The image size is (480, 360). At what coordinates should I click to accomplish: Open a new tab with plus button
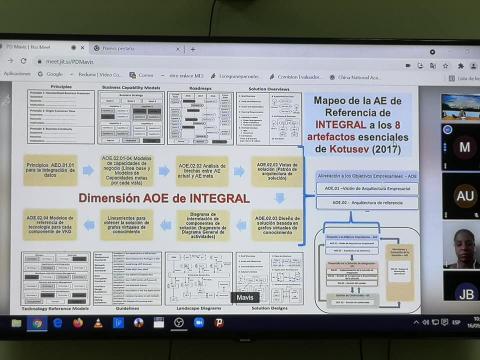point(193,49)
